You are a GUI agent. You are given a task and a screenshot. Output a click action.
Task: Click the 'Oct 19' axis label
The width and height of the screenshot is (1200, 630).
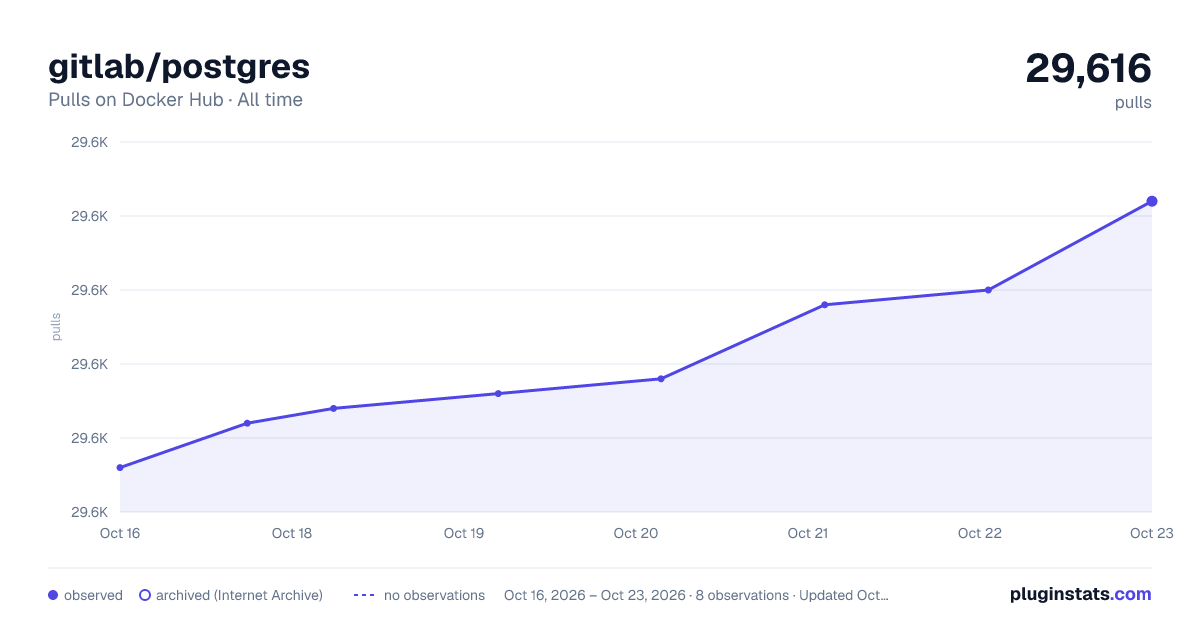click(x=464, y=533)
